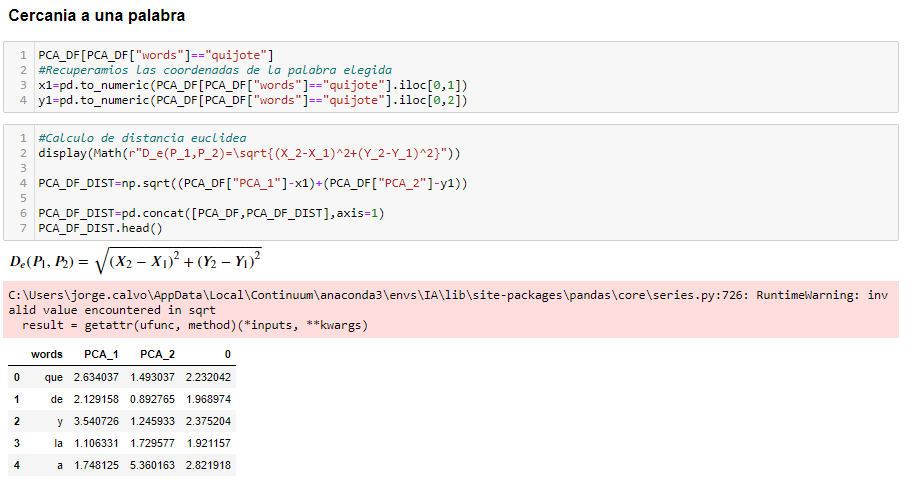Select the '0' column header in table

point(228,354)
